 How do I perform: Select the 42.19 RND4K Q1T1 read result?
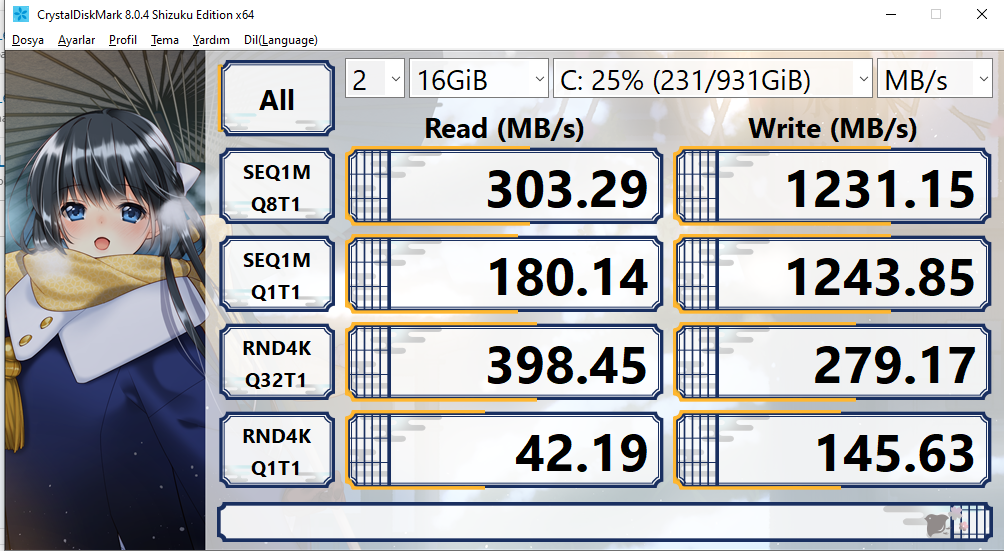(x=505, y=451)
